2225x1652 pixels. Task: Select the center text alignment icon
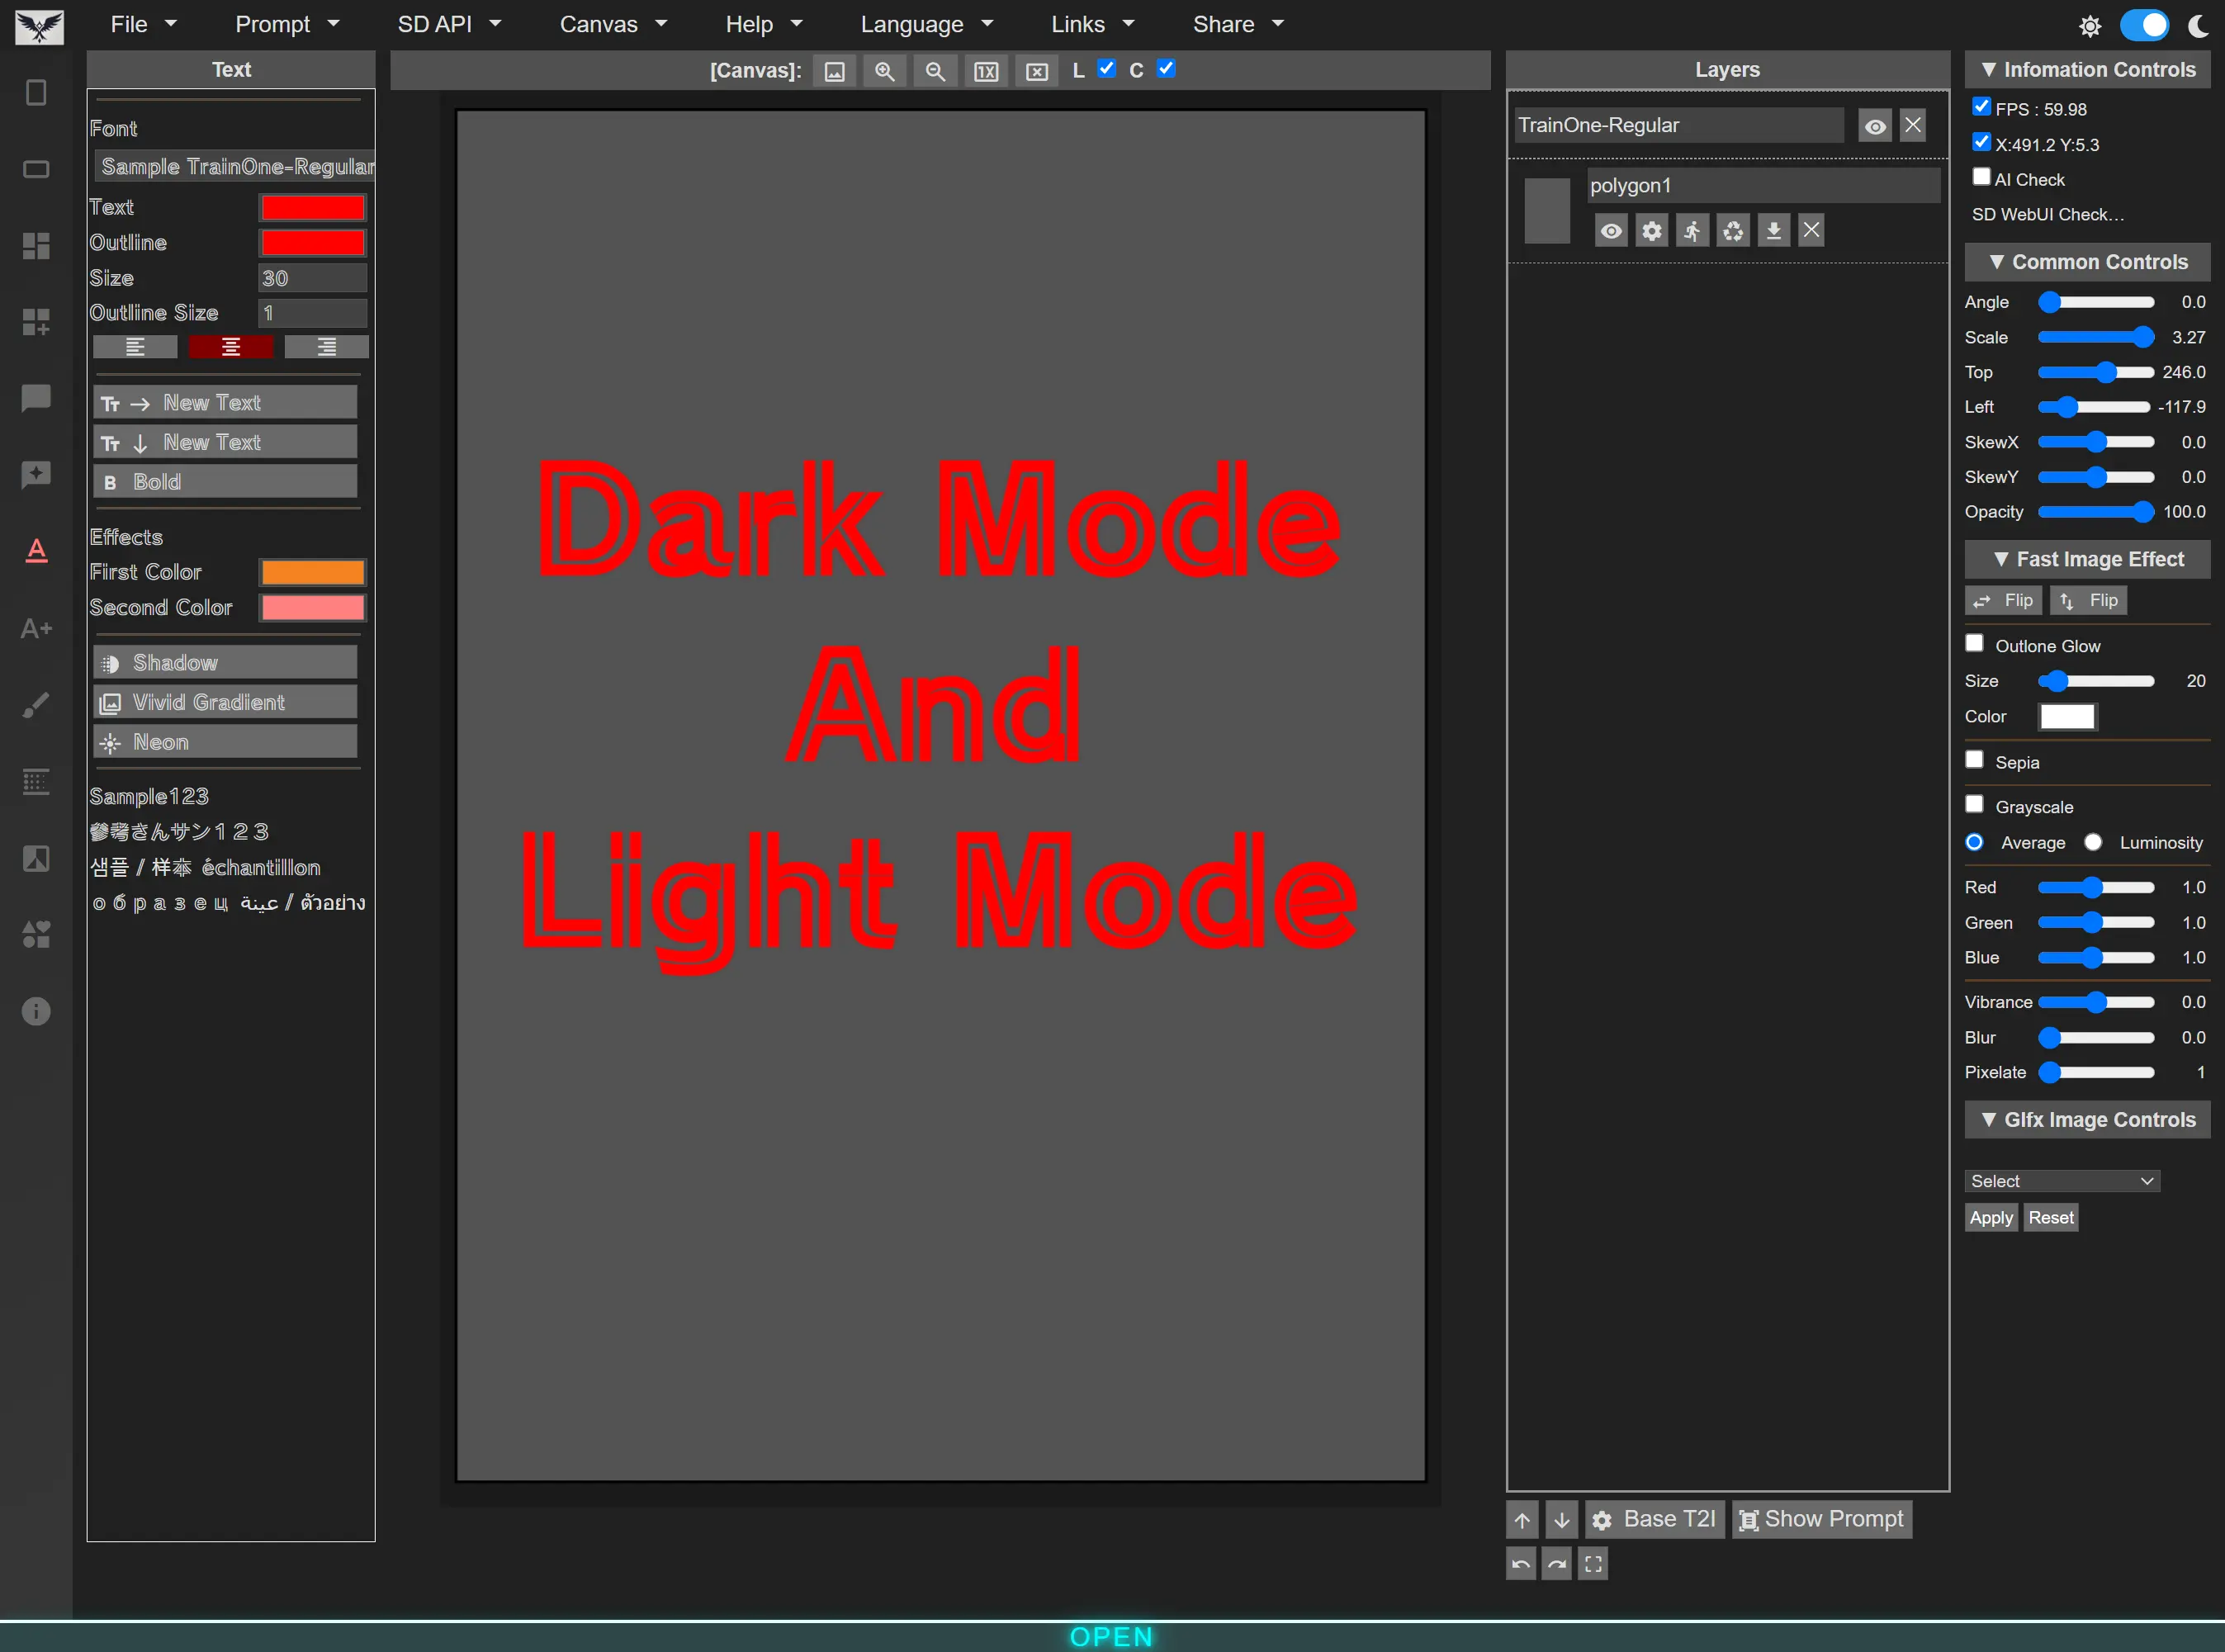231,347
